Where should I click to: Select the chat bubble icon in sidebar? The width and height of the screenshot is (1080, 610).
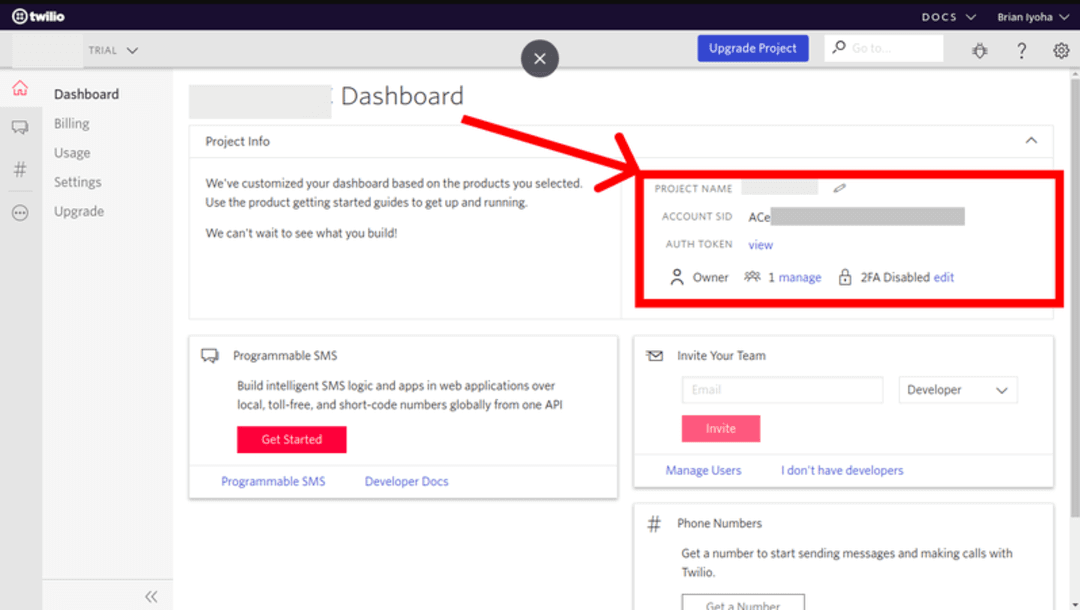pyautogui.click(x=20, y=127)
